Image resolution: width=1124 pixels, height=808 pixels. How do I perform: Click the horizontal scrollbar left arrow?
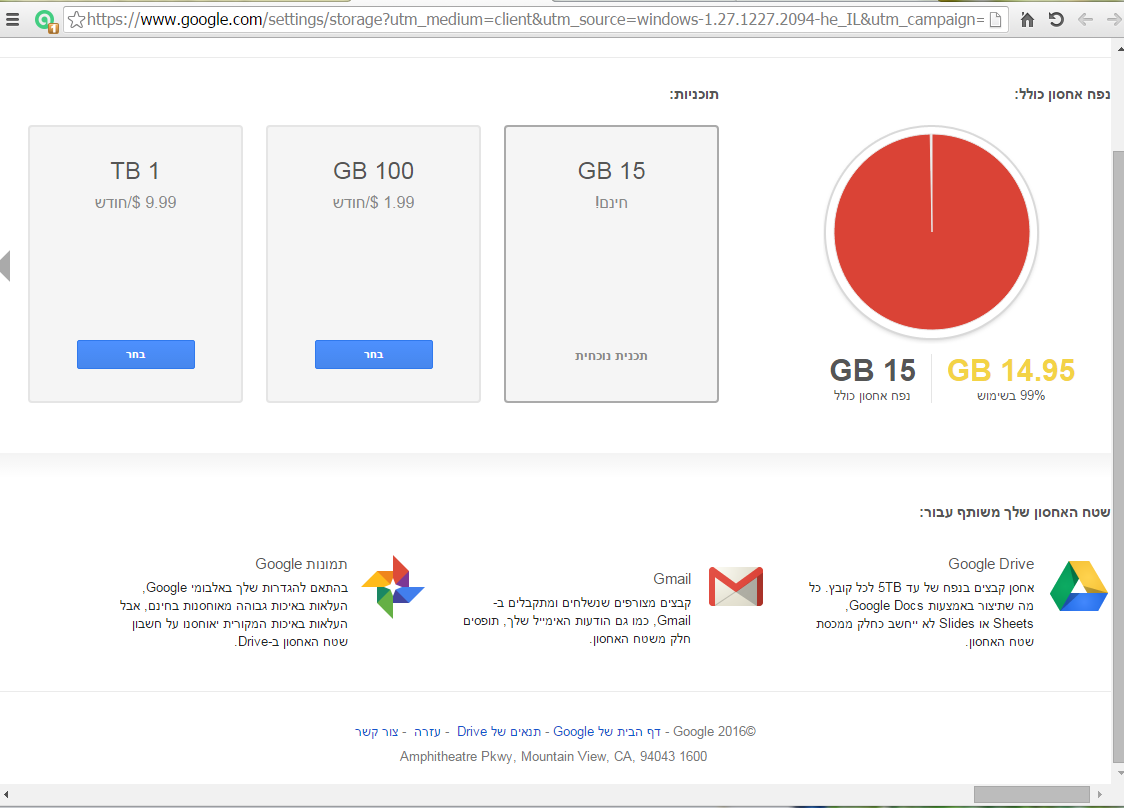[x=6, y=794]
